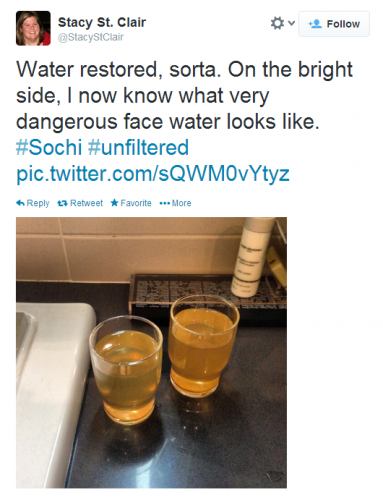Open the attached water glasses photo
The width and height of the screenshot is (383, 500).
pyautogui.click(x=151, y=353)
